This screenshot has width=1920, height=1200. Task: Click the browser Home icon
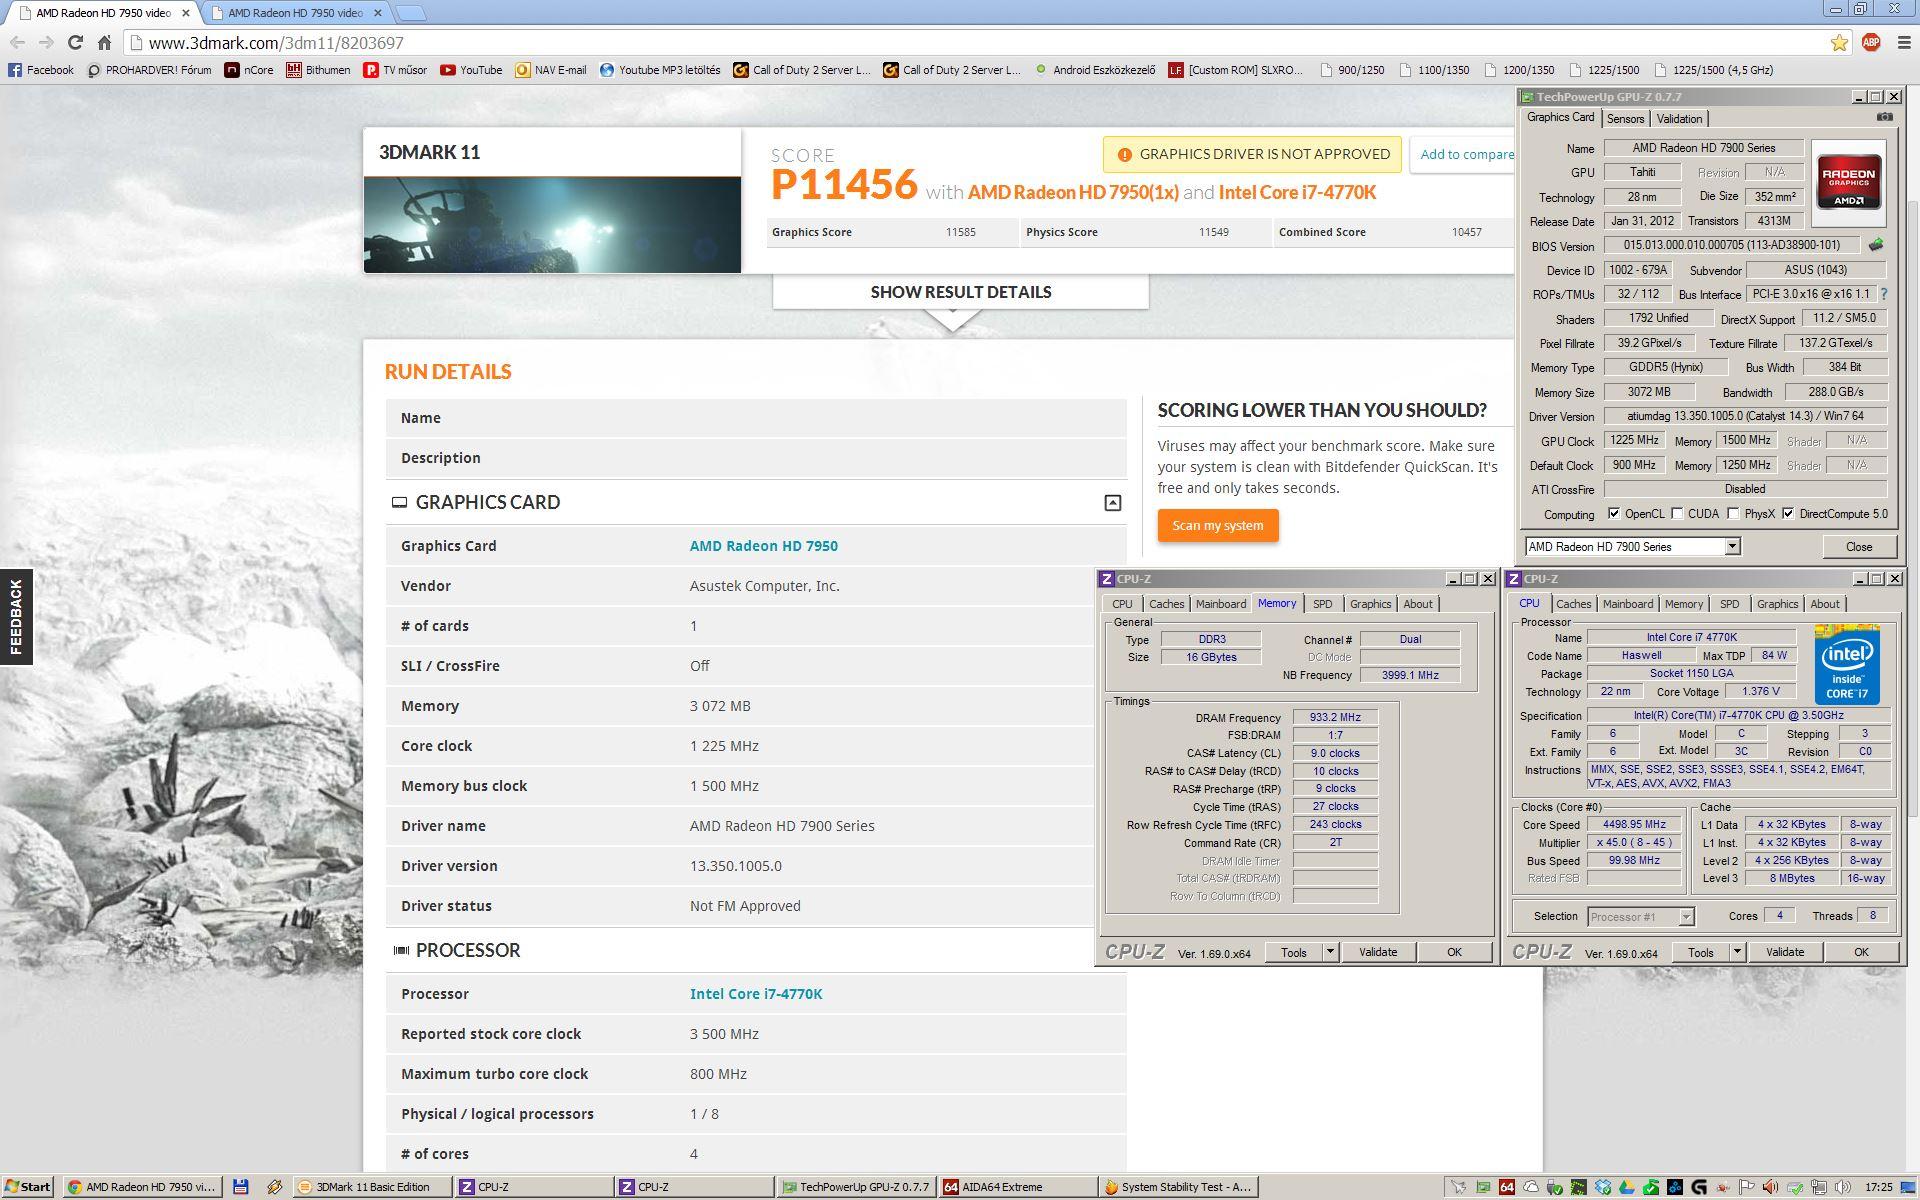[104, 42]
